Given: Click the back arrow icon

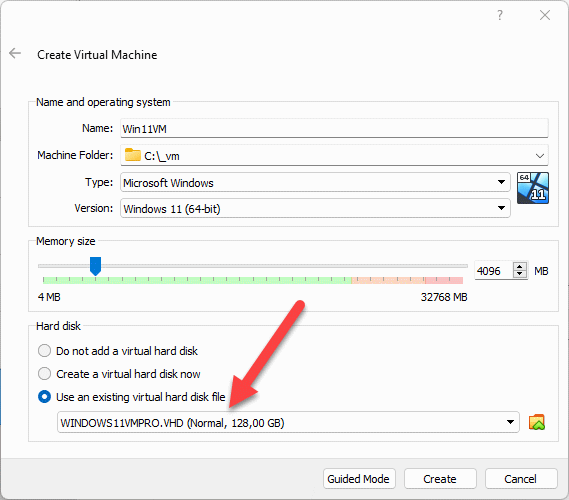Looking at the screenshot, I should pyautogui.click(x=15, y=53).
